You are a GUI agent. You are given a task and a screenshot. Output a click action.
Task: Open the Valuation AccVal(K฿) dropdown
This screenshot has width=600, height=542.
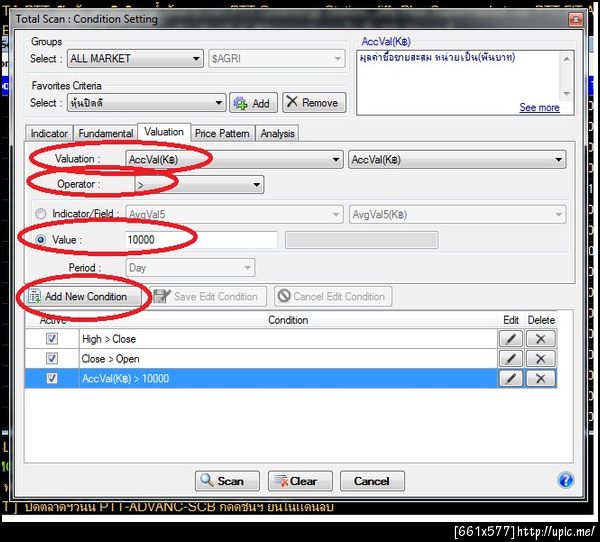click(234, 160)
